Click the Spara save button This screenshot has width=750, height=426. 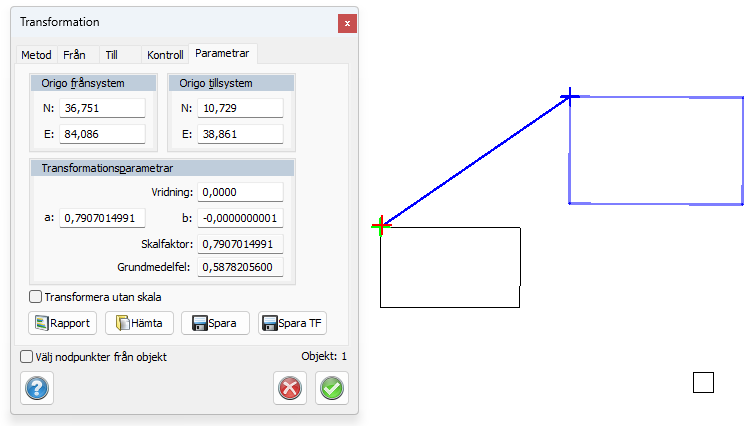click(215, 323)
